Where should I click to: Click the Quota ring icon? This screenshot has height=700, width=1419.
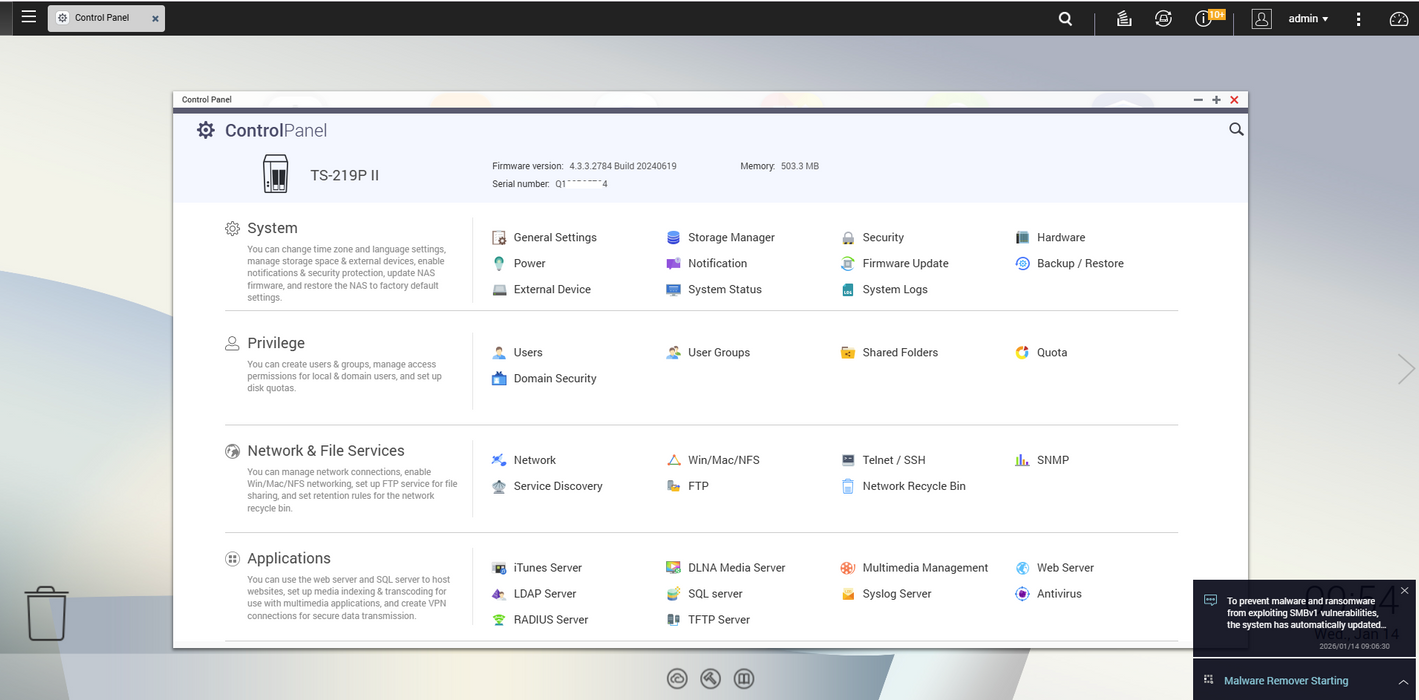click(x=1022, y=353)
